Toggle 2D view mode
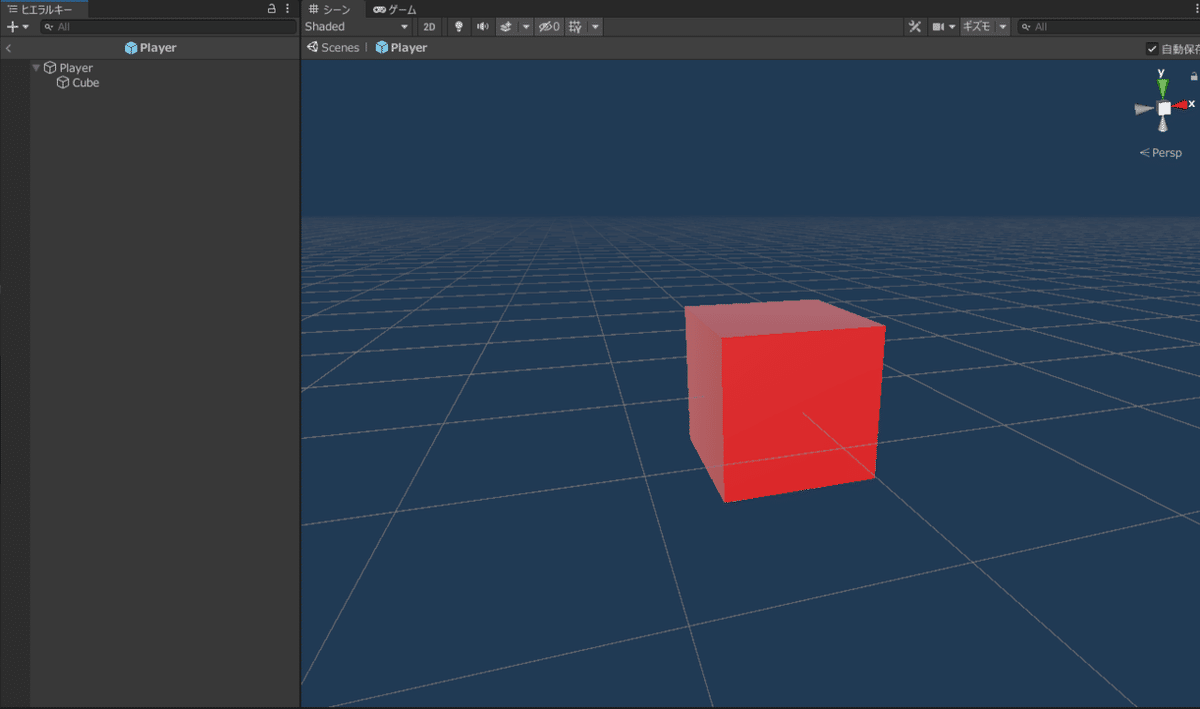 [429, 27]
